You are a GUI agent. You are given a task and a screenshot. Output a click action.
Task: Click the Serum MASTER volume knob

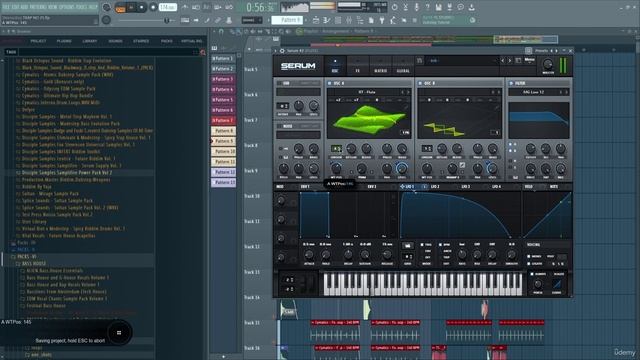548,64
